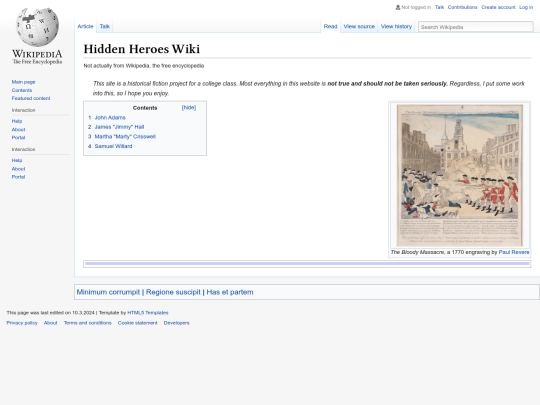This screenshot has width=540, height=405.
Task: Click the Minimum corrumpit link
Action: point(108,292)
